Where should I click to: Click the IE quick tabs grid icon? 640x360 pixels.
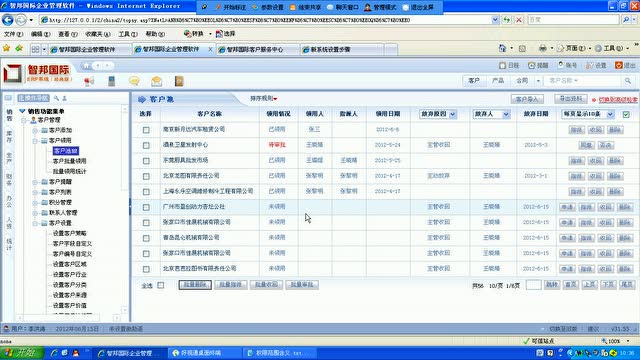pyautogui.click(x=36, y=49)
